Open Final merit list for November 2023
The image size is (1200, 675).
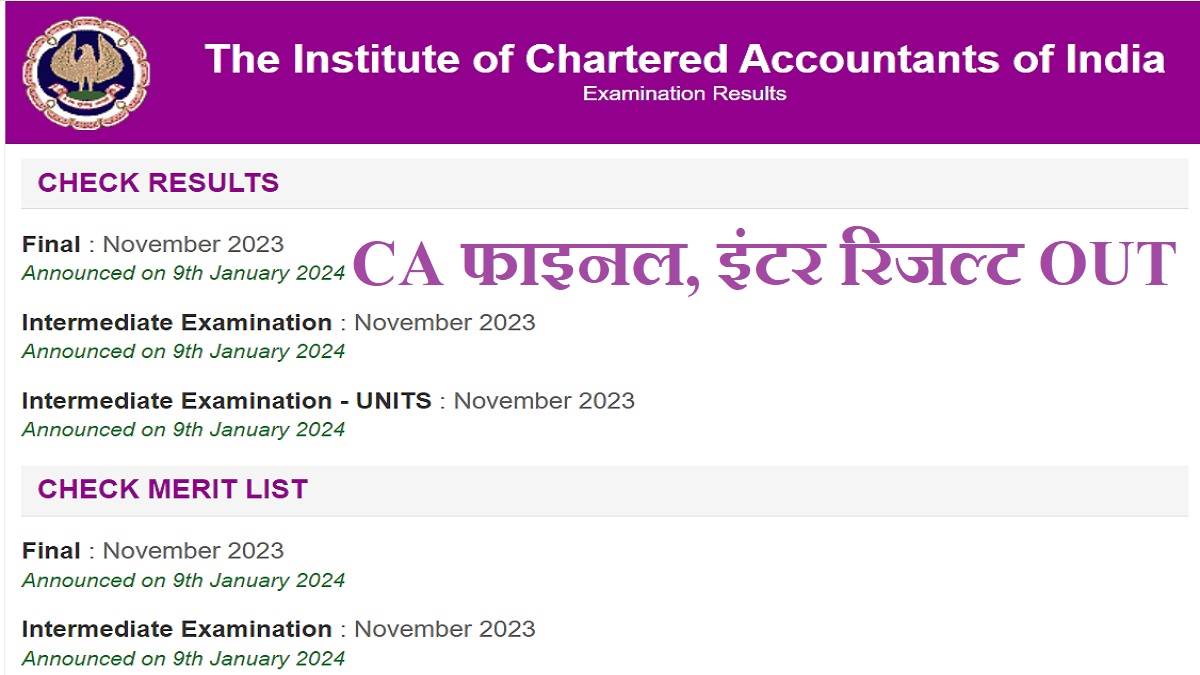click(x=150, y=550)
